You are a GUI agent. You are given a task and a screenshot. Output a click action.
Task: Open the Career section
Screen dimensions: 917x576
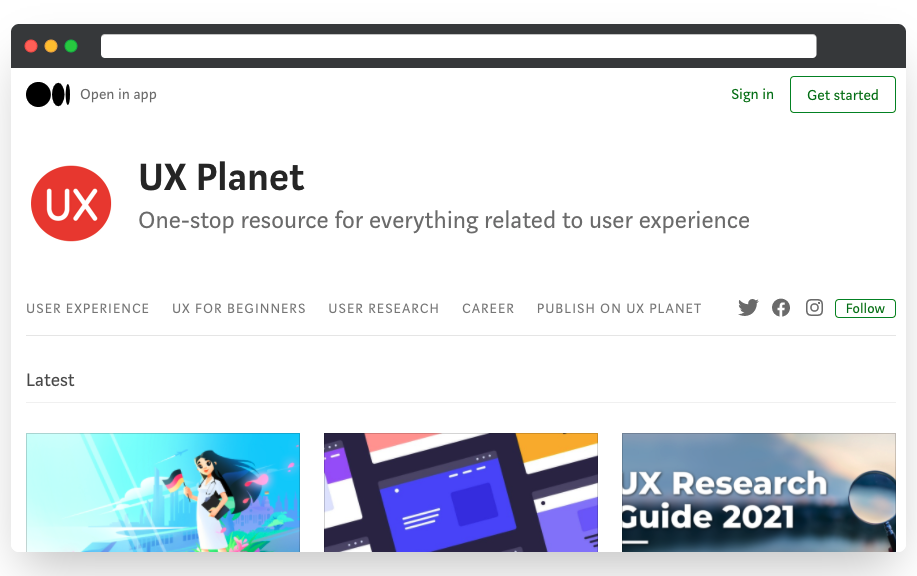click(x=488, y=309)
